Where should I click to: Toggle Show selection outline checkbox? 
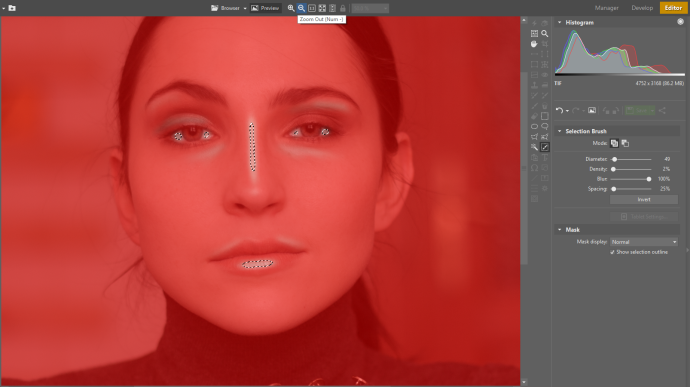click(612, 252)
